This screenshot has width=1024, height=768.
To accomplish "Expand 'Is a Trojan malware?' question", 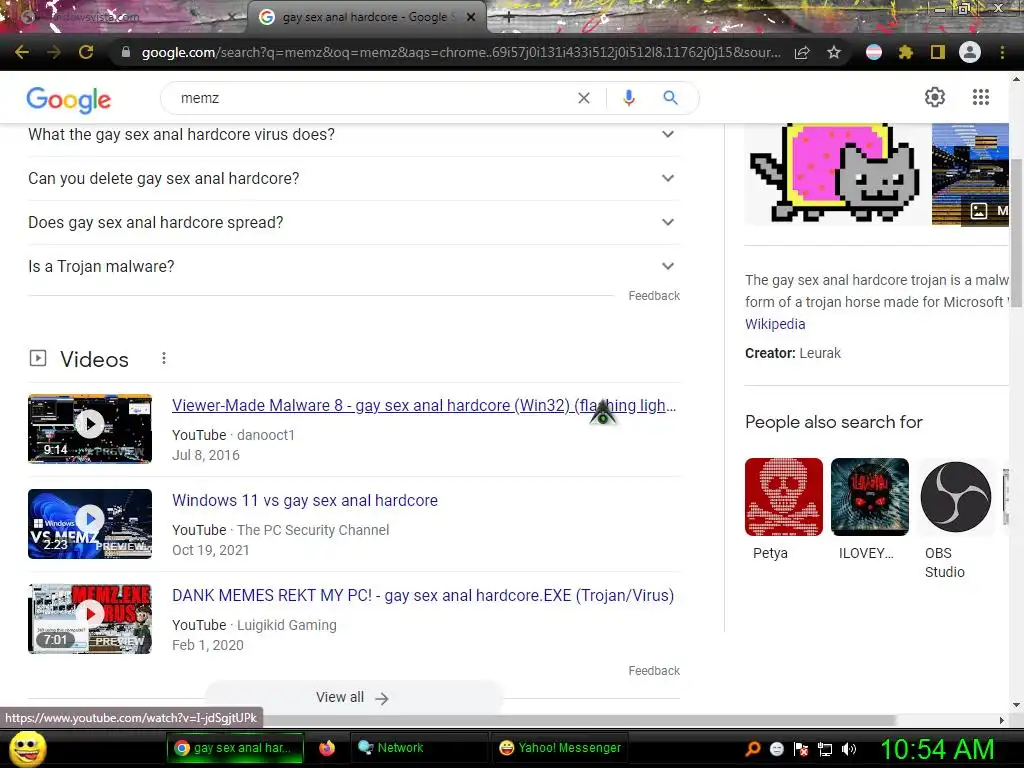I will pyautogui.click(x=354, y=266).
